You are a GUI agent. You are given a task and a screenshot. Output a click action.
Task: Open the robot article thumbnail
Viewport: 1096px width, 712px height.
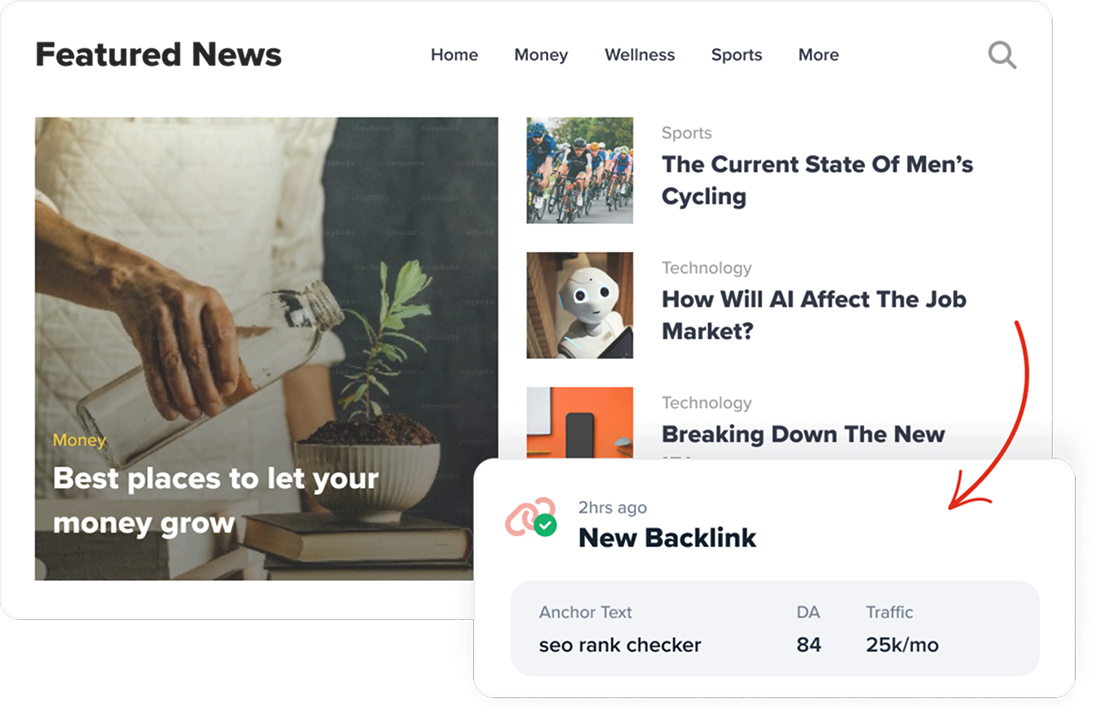point(579,305)
